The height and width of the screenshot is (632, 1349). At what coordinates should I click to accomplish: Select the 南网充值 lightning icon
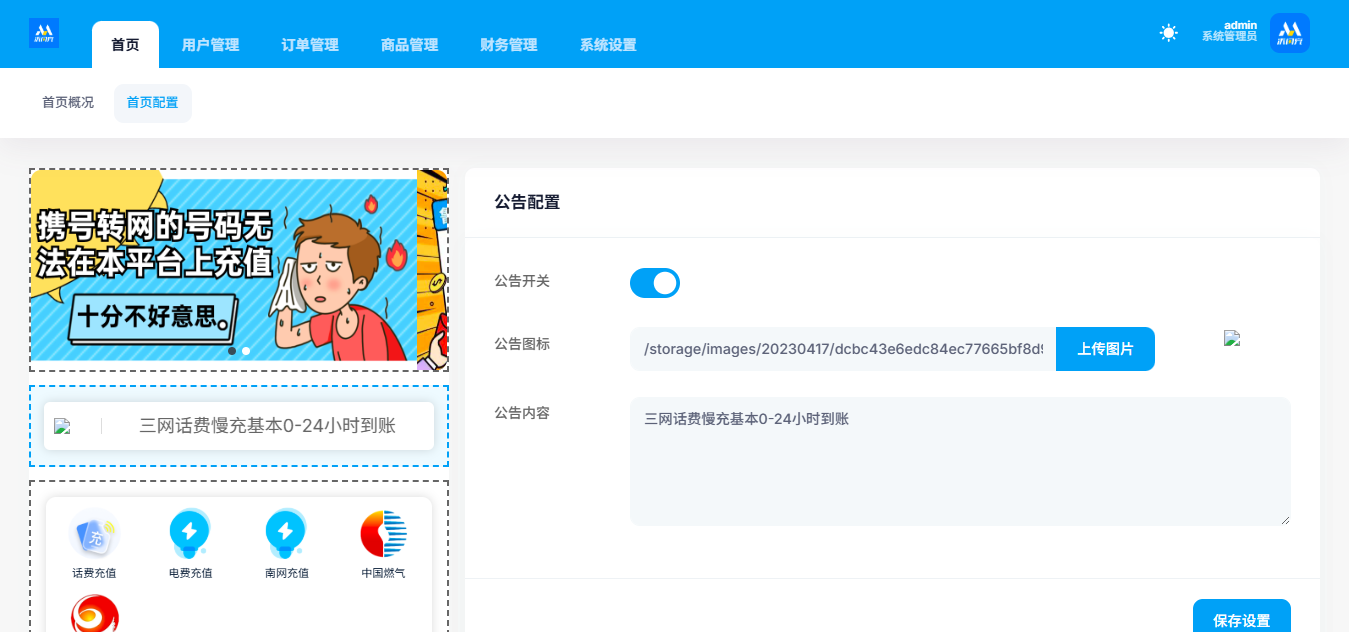click(286, 534)
